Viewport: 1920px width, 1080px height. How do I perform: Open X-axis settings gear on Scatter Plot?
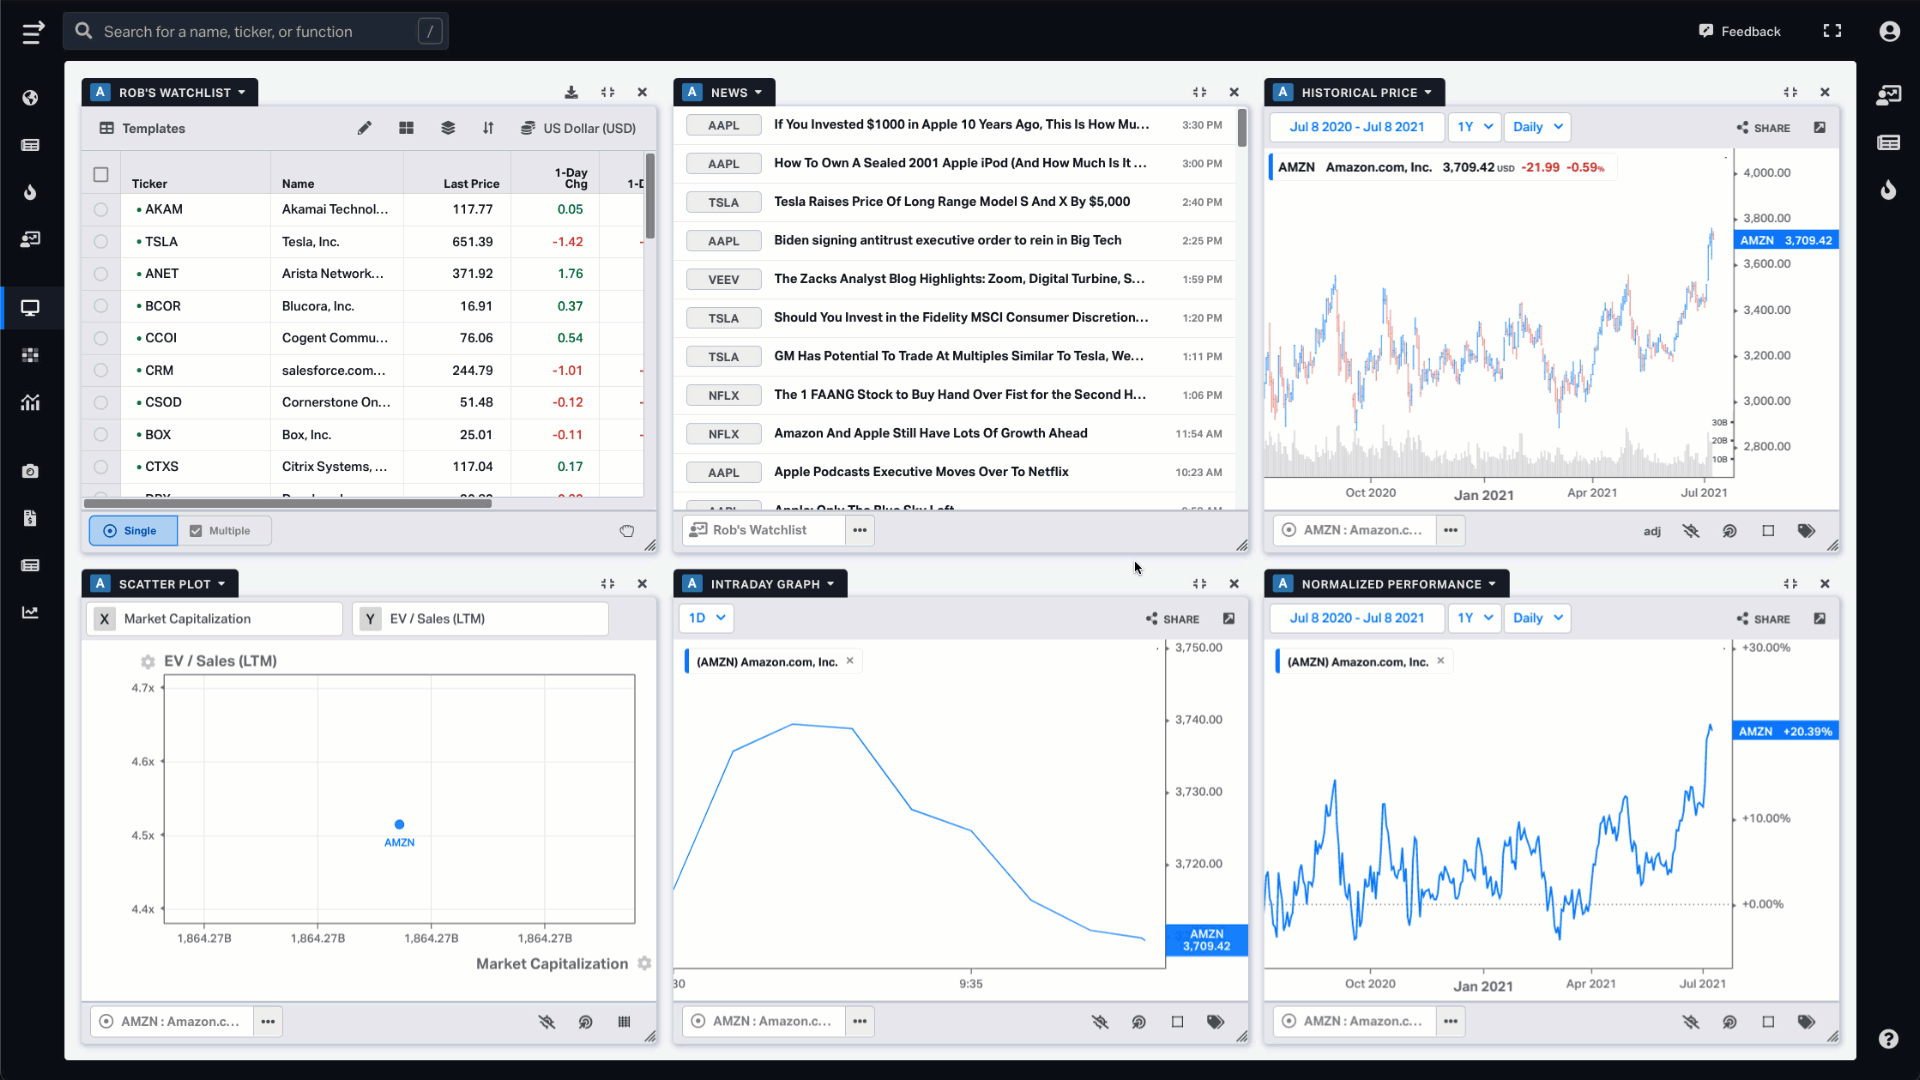coord(644,963)
